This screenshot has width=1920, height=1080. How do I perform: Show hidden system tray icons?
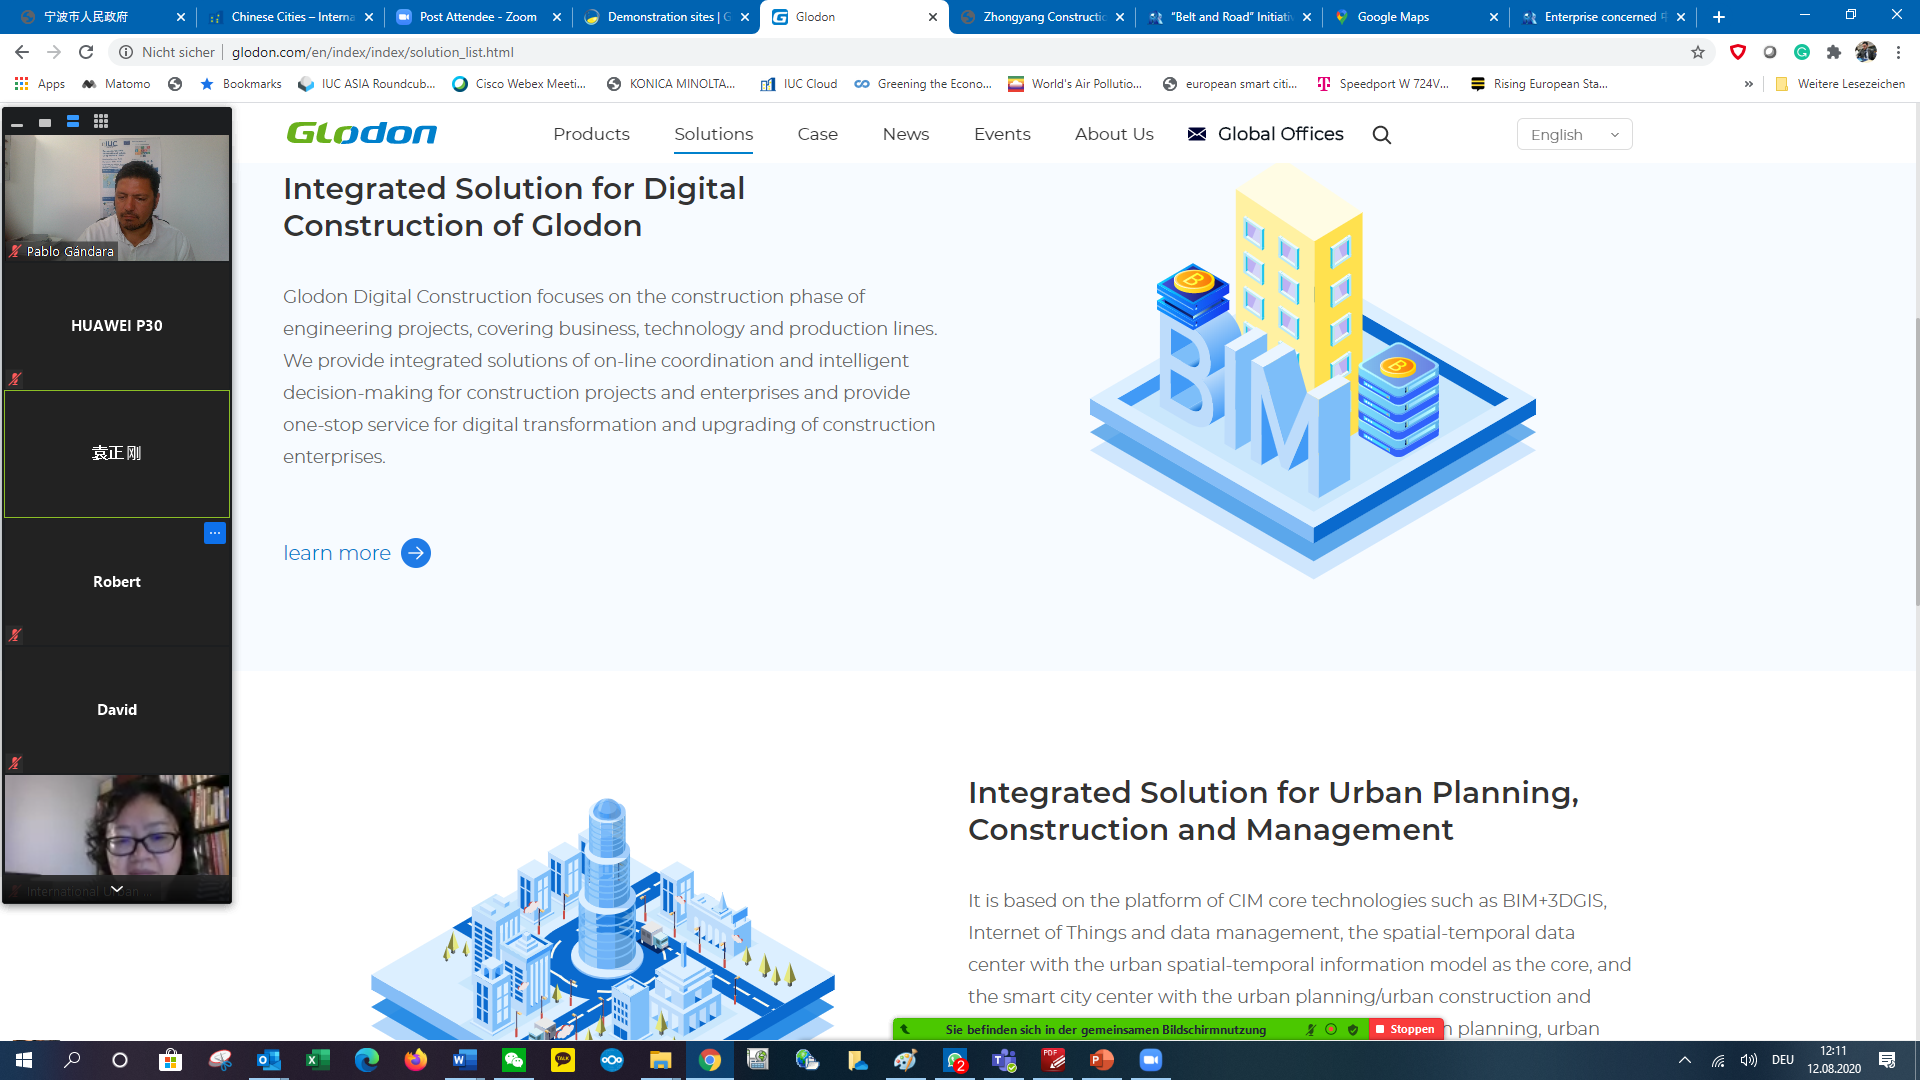click(1685, 1060)
